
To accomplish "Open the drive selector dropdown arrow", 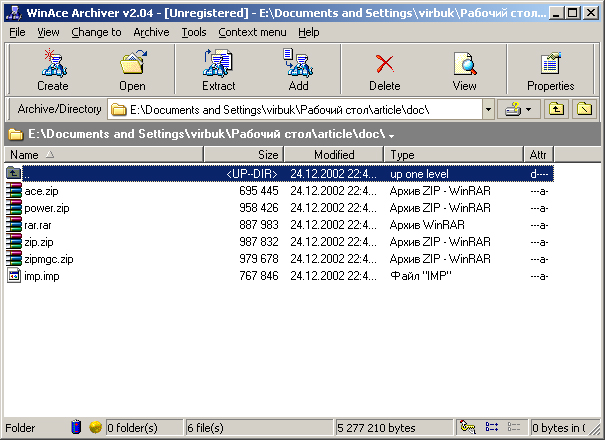I will tap(529, 110).
